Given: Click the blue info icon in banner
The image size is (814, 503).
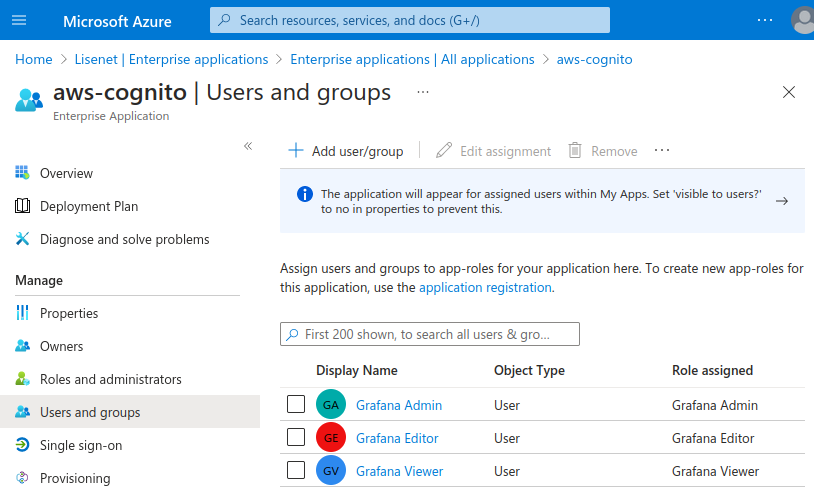Looking at the screenshot, I should click(x=305, y=194).
